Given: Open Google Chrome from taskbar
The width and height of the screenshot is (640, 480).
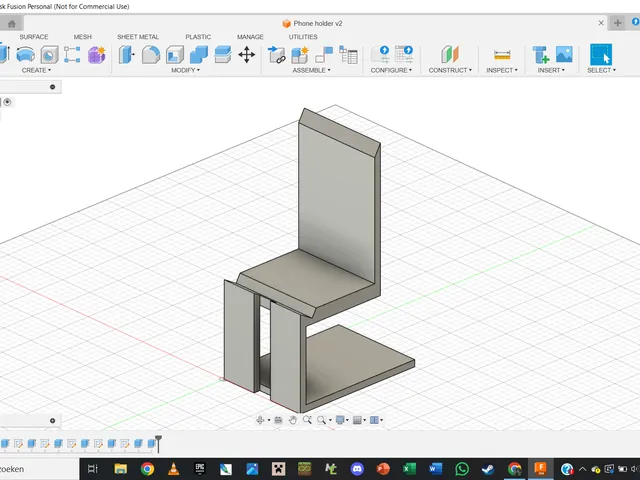Looking at the screenshot, I should tap(147, 469).
